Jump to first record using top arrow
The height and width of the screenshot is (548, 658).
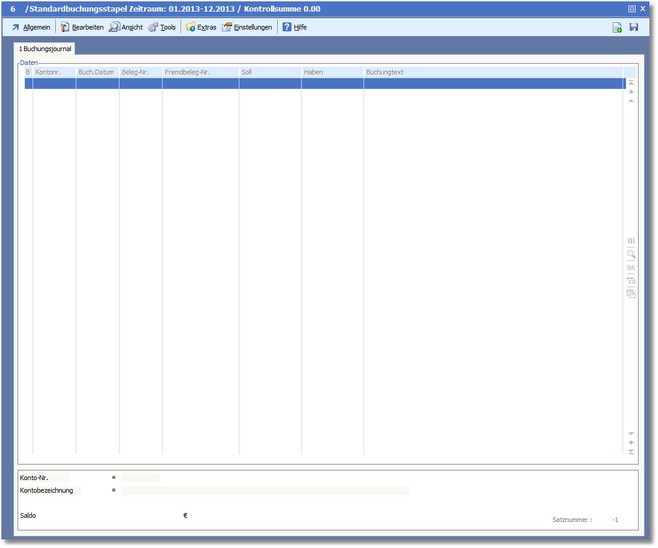(631, 82)
